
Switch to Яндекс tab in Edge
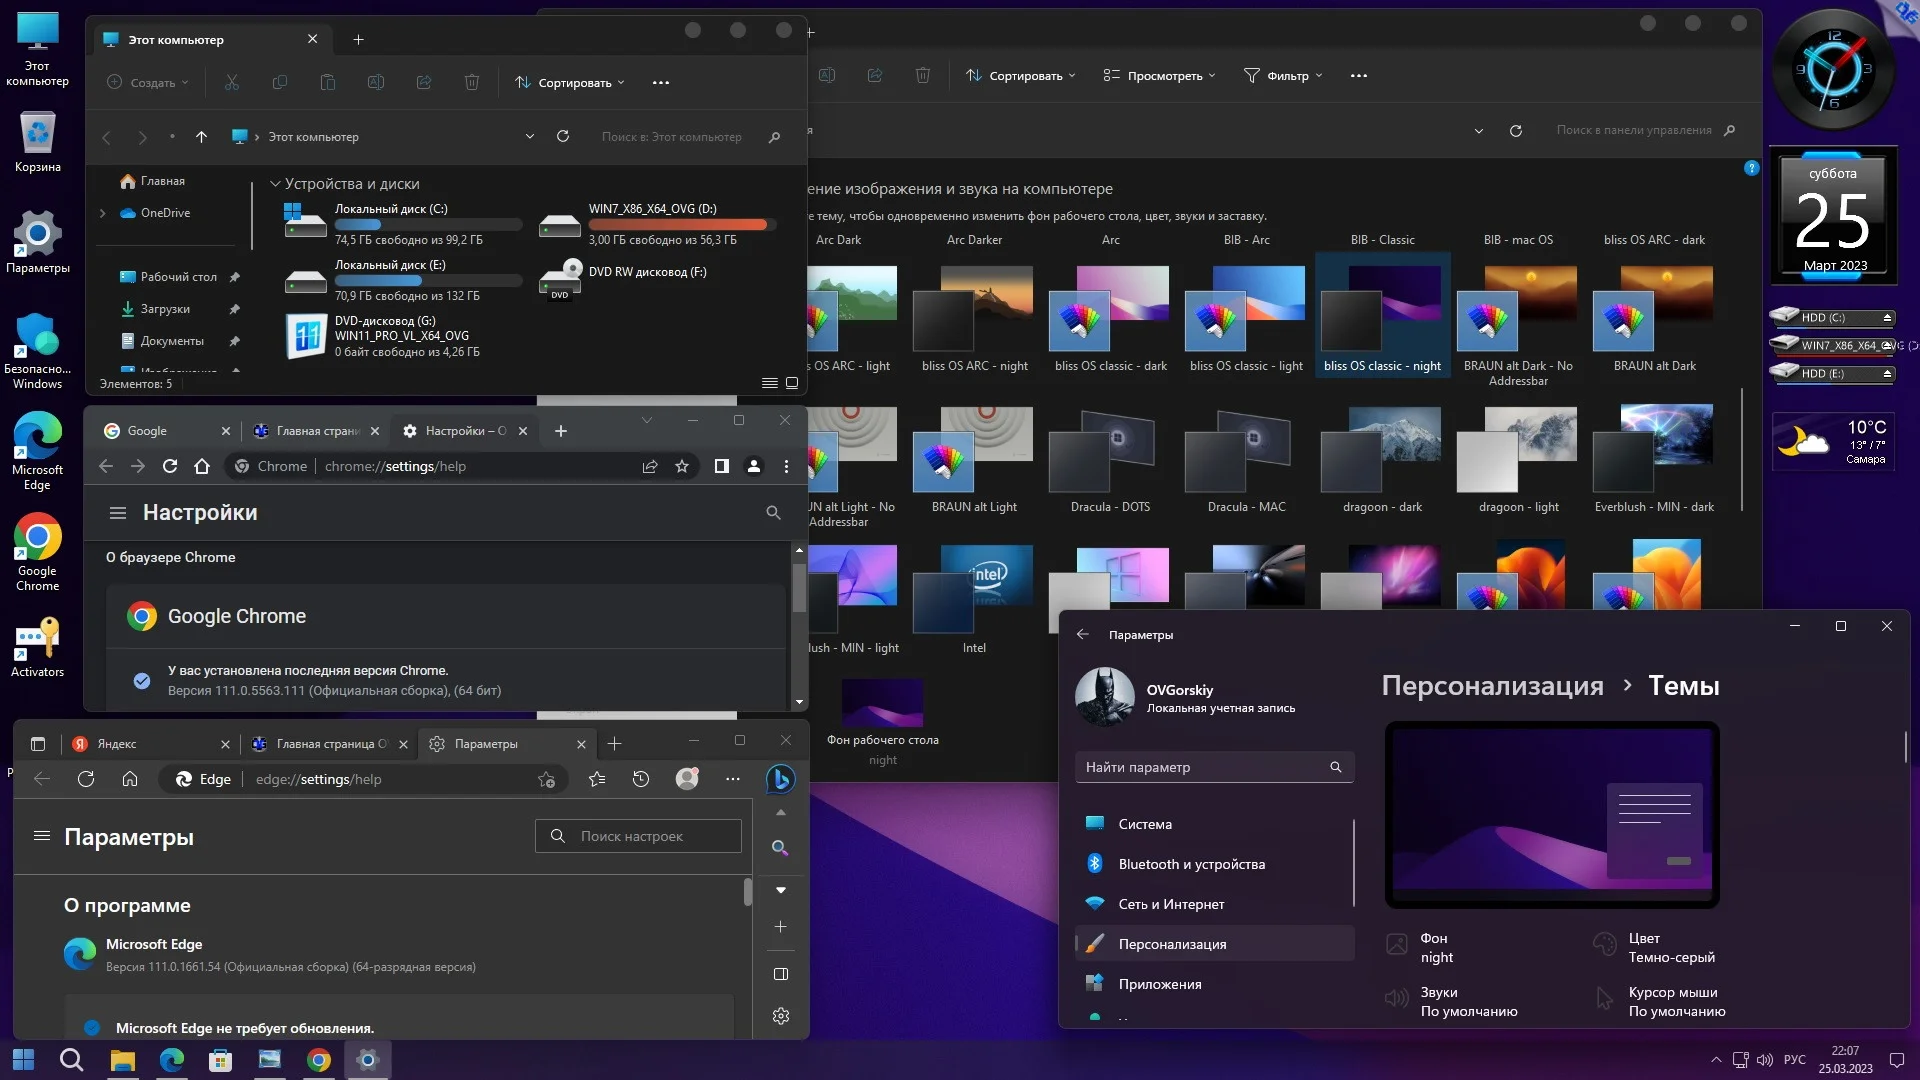point(118,744)
